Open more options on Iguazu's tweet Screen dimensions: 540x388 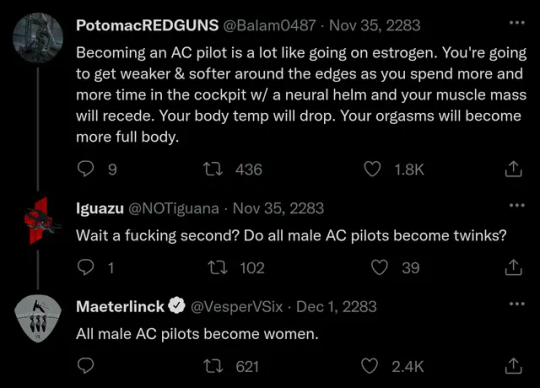click(517, 206)
